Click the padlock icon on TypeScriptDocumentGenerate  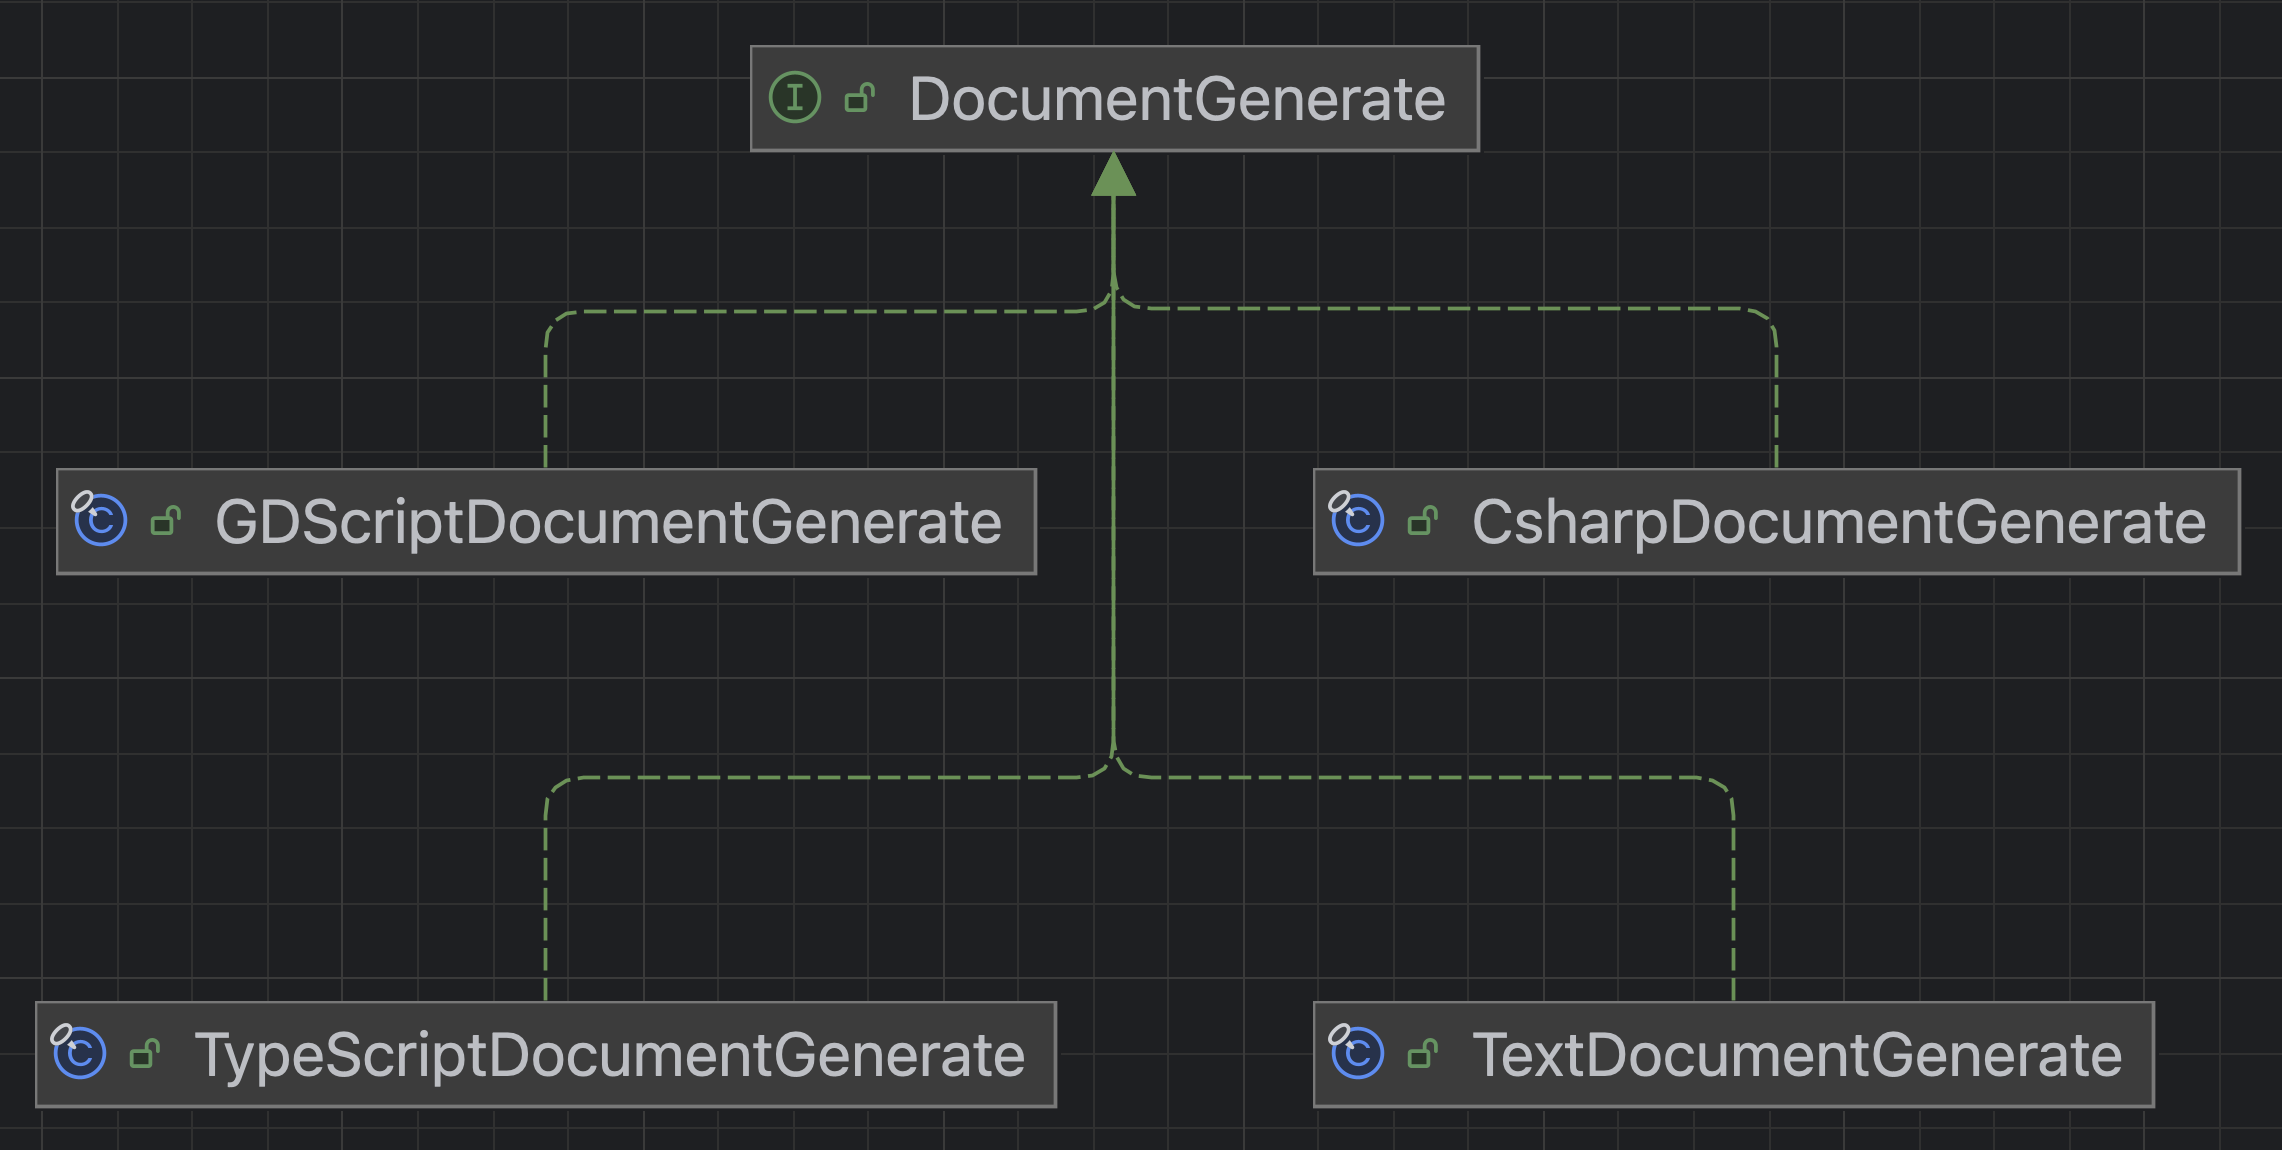(147, 1053)
